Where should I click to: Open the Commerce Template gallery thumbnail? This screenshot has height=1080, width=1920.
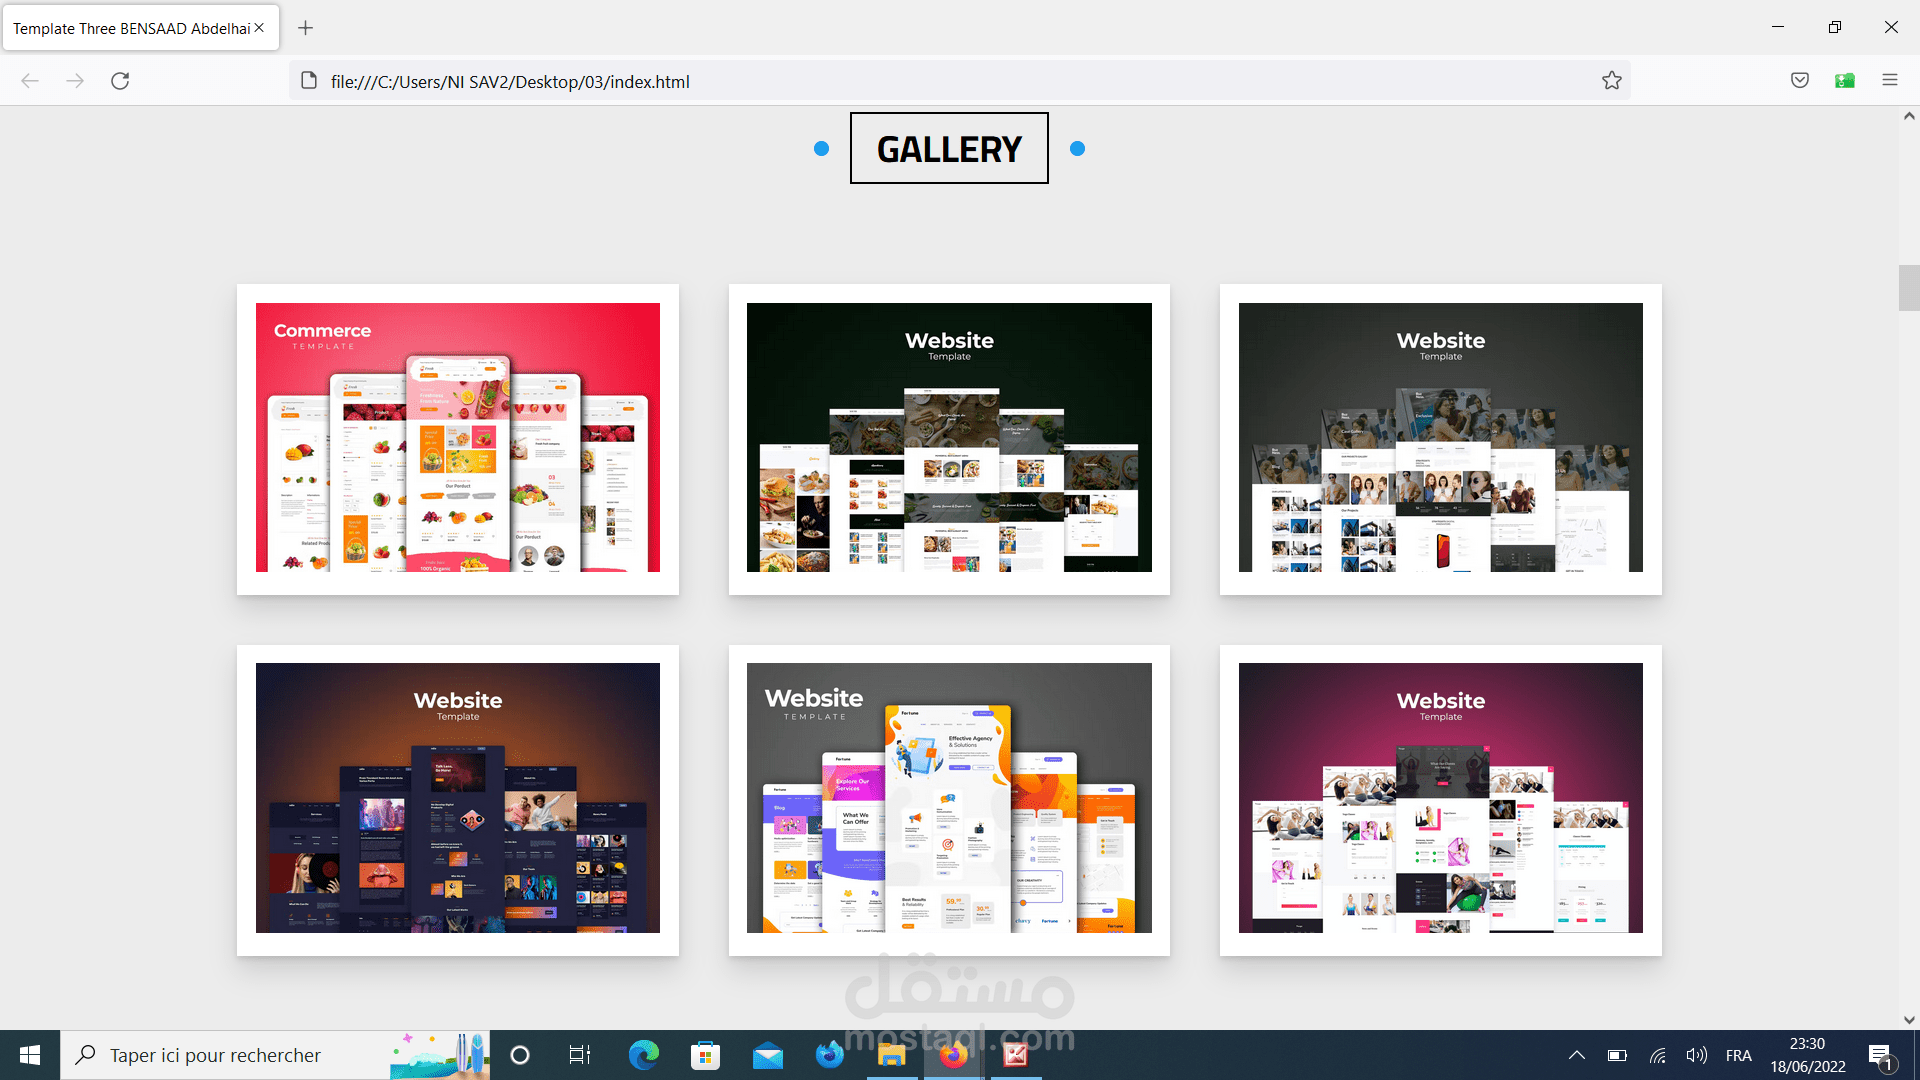457,438
